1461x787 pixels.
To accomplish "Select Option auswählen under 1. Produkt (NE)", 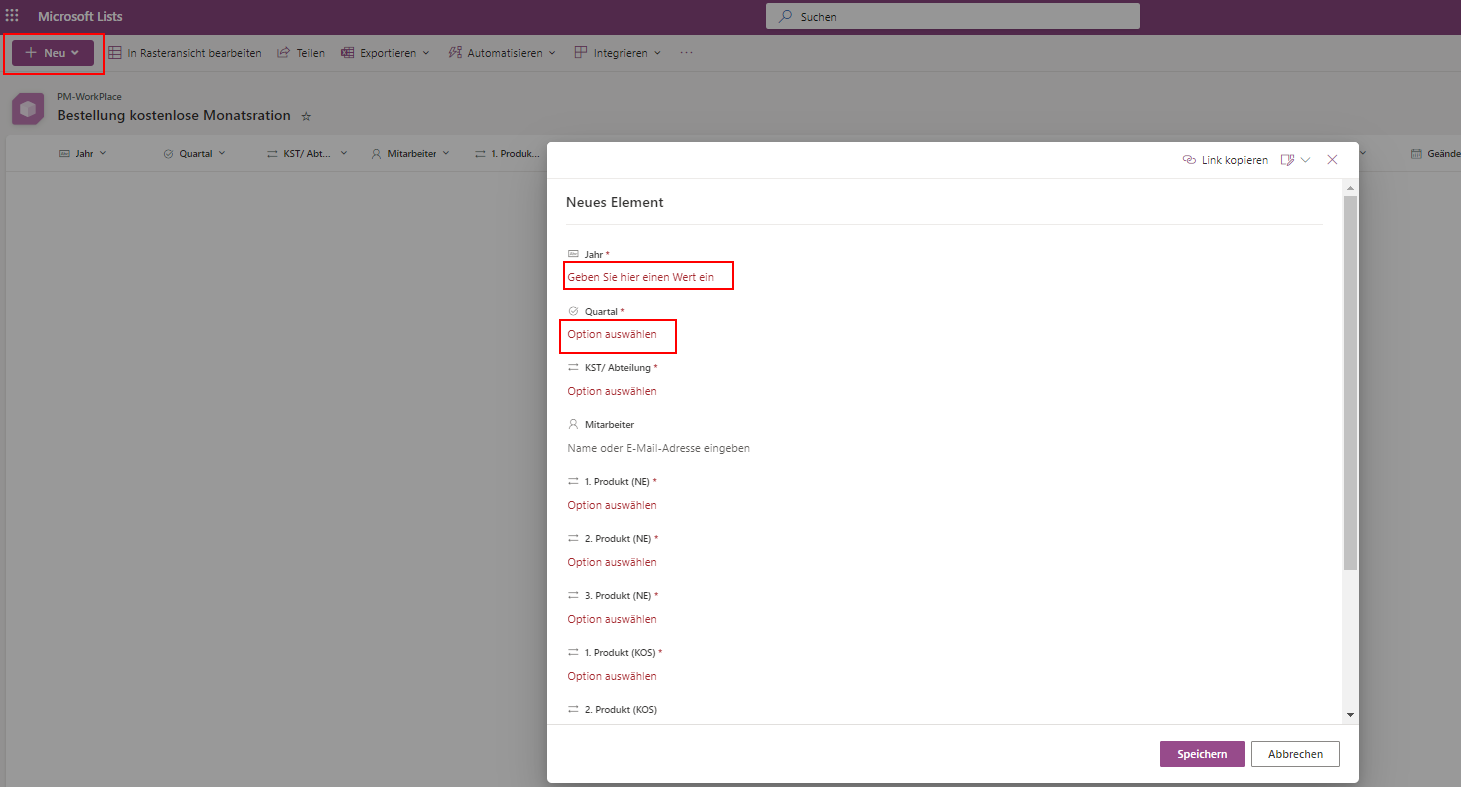I will pyautogui.click(x=611, y=505).
